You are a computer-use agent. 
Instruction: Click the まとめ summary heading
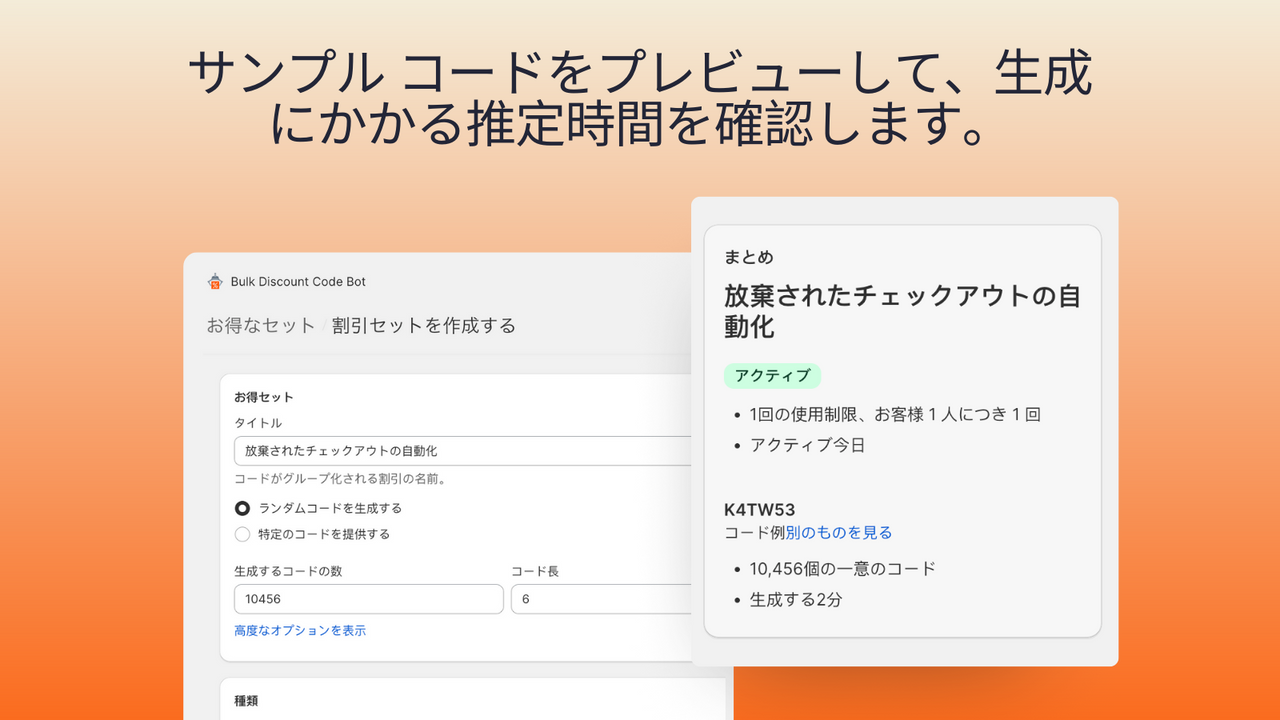click(749, 257)
